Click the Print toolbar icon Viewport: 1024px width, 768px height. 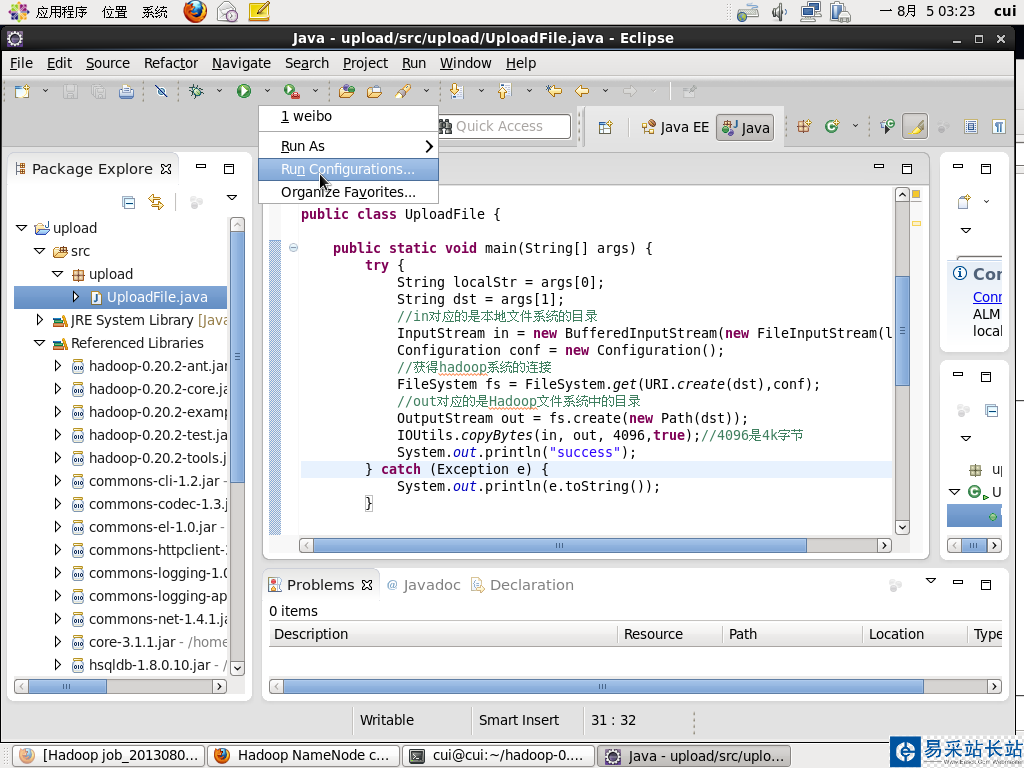[126, 91]
